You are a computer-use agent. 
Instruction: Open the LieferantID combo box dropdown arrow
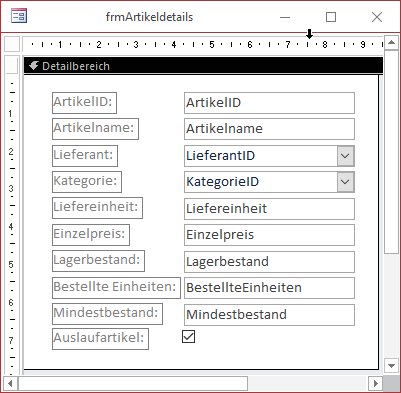click(345, 156)
